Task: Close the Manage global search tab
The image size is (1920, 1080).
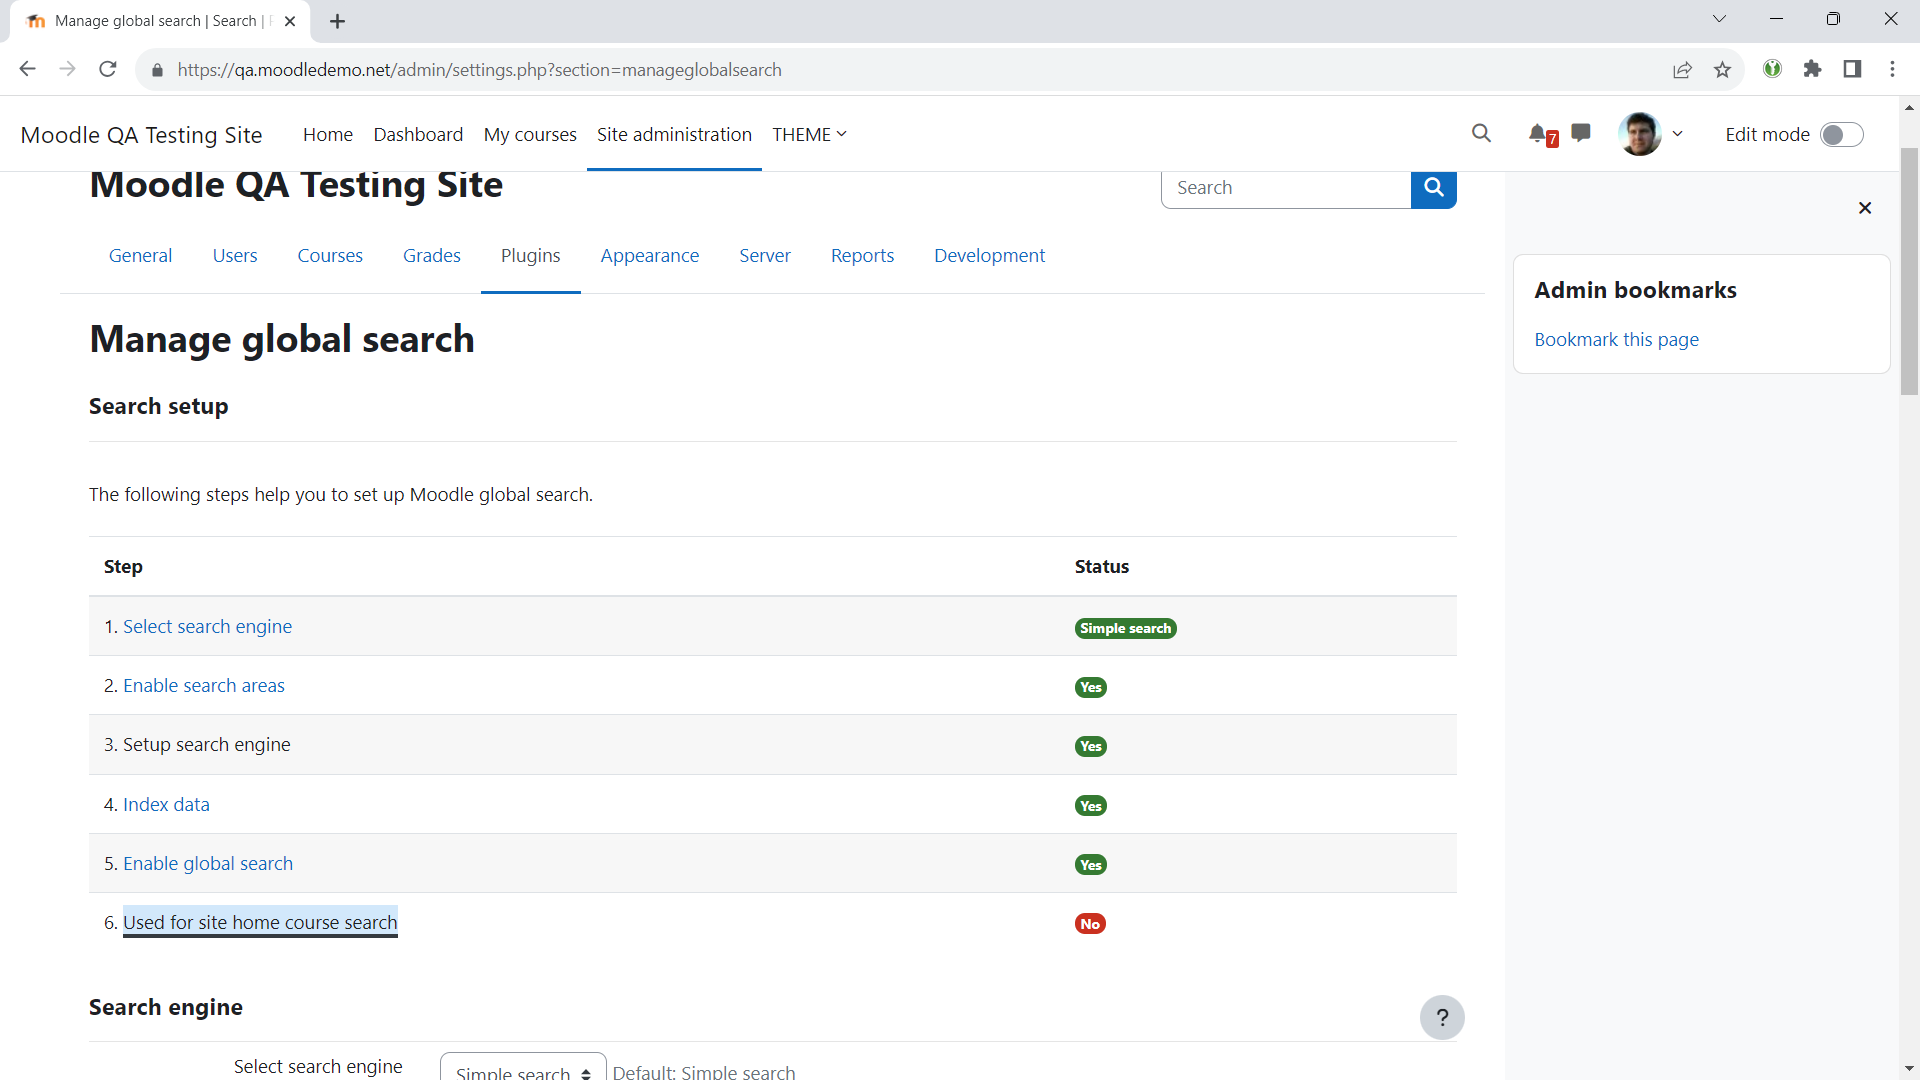Action: (290, 21)
